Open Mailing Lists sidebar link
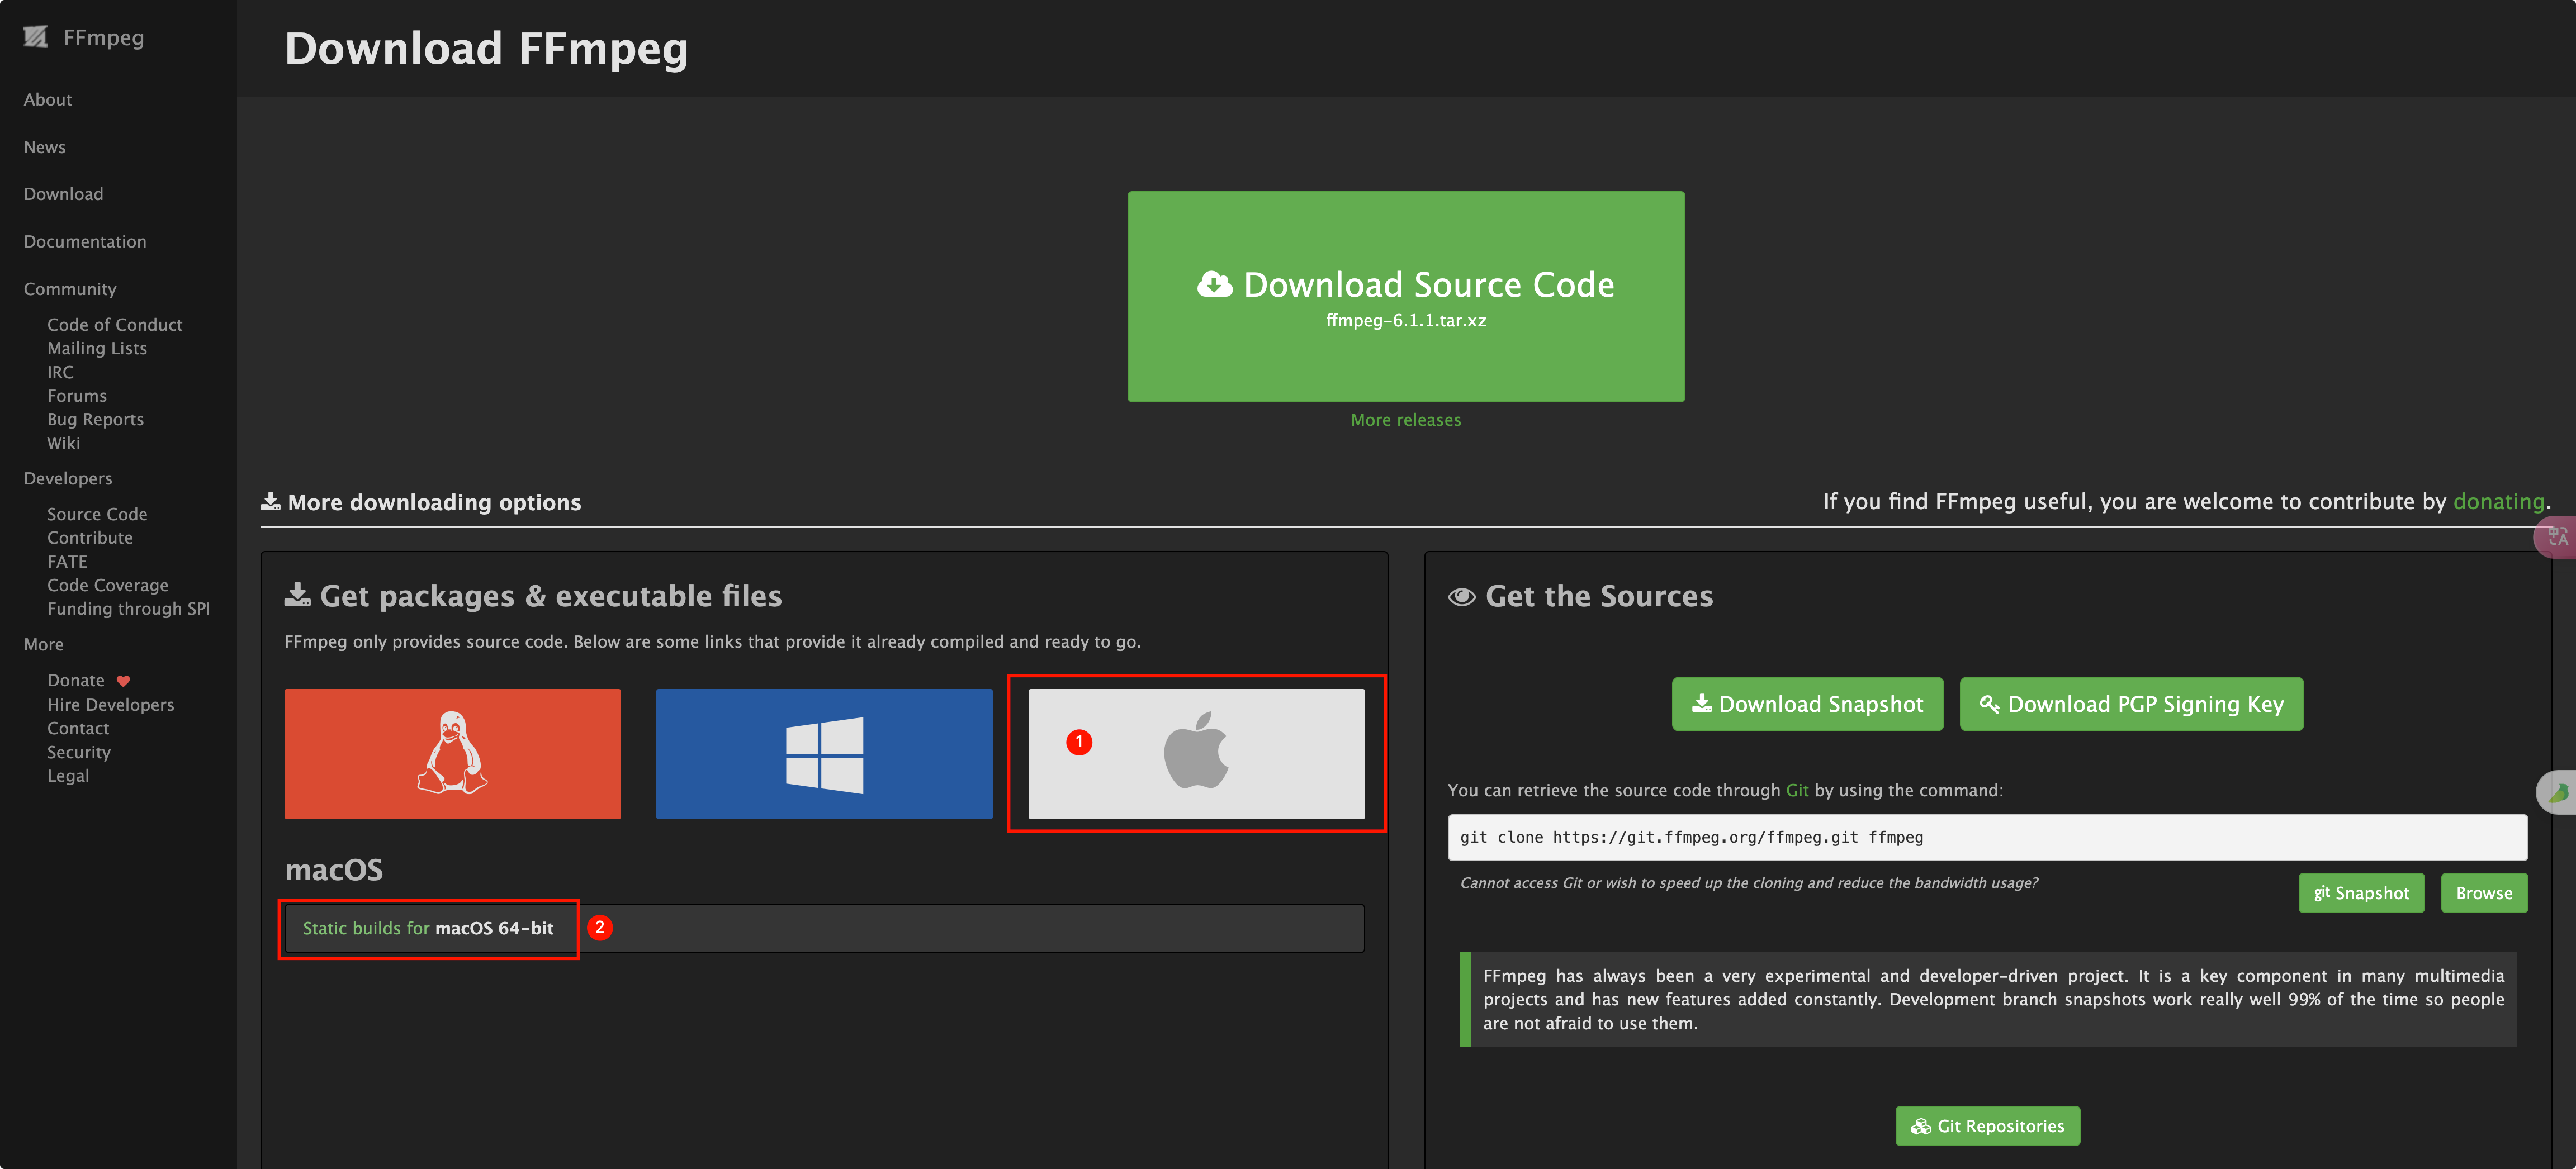 97,348
